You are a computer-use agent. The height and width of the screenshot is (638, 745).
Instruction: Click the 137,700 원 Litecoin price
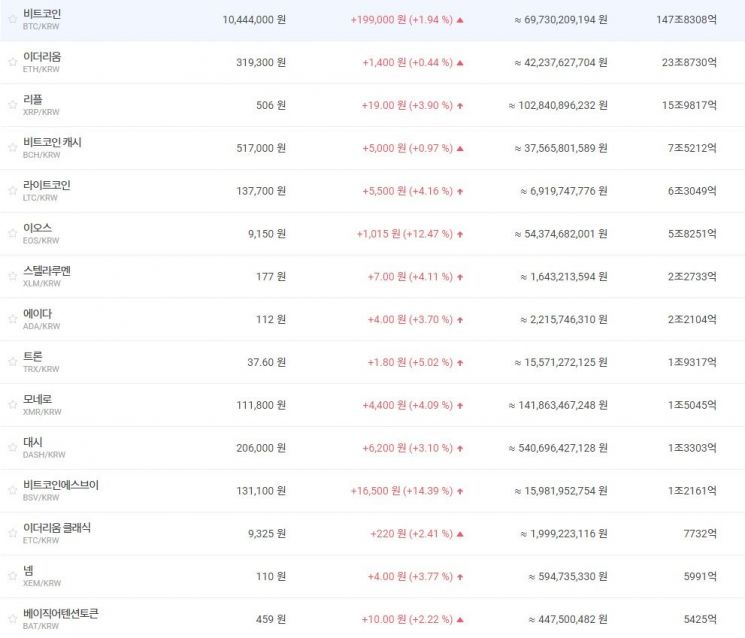coord(261,190)
